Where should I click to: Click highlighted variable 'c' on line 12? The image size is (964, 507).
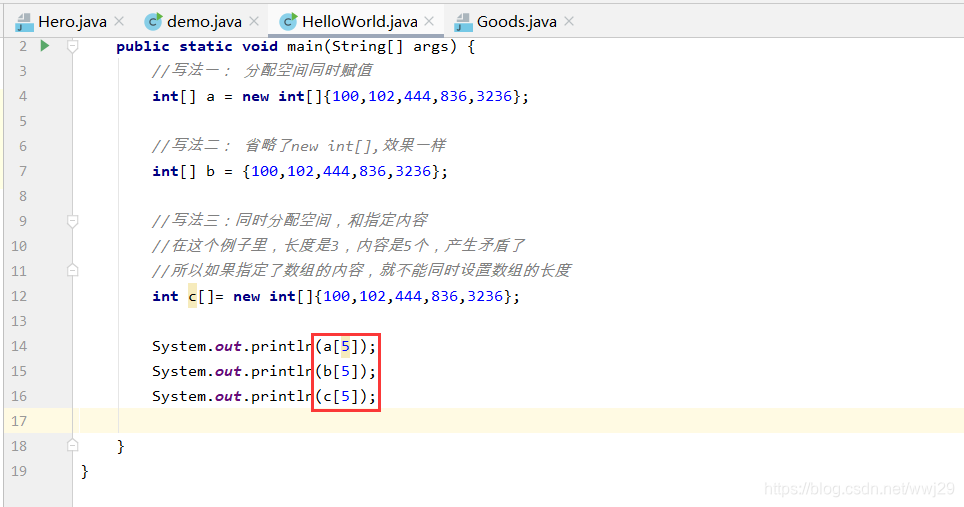[x=192, y=296]
